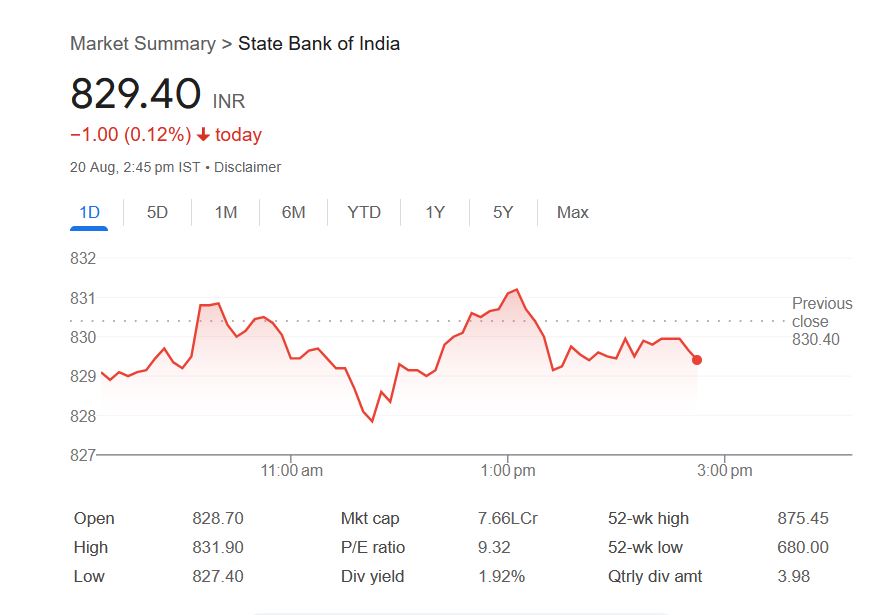This screenshot has height=615, width=887.
Task: View the 5Y price history tab
Action: pos(503,212)
